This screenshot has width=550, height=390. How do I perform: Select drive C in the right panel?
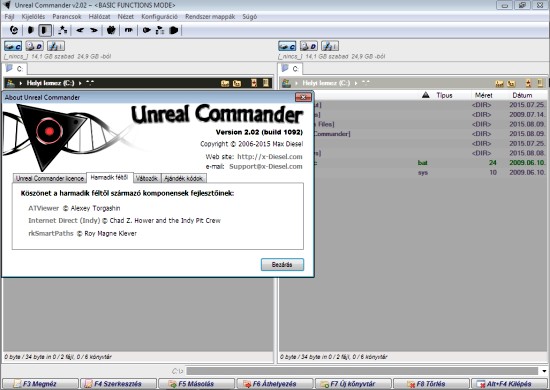287,46
